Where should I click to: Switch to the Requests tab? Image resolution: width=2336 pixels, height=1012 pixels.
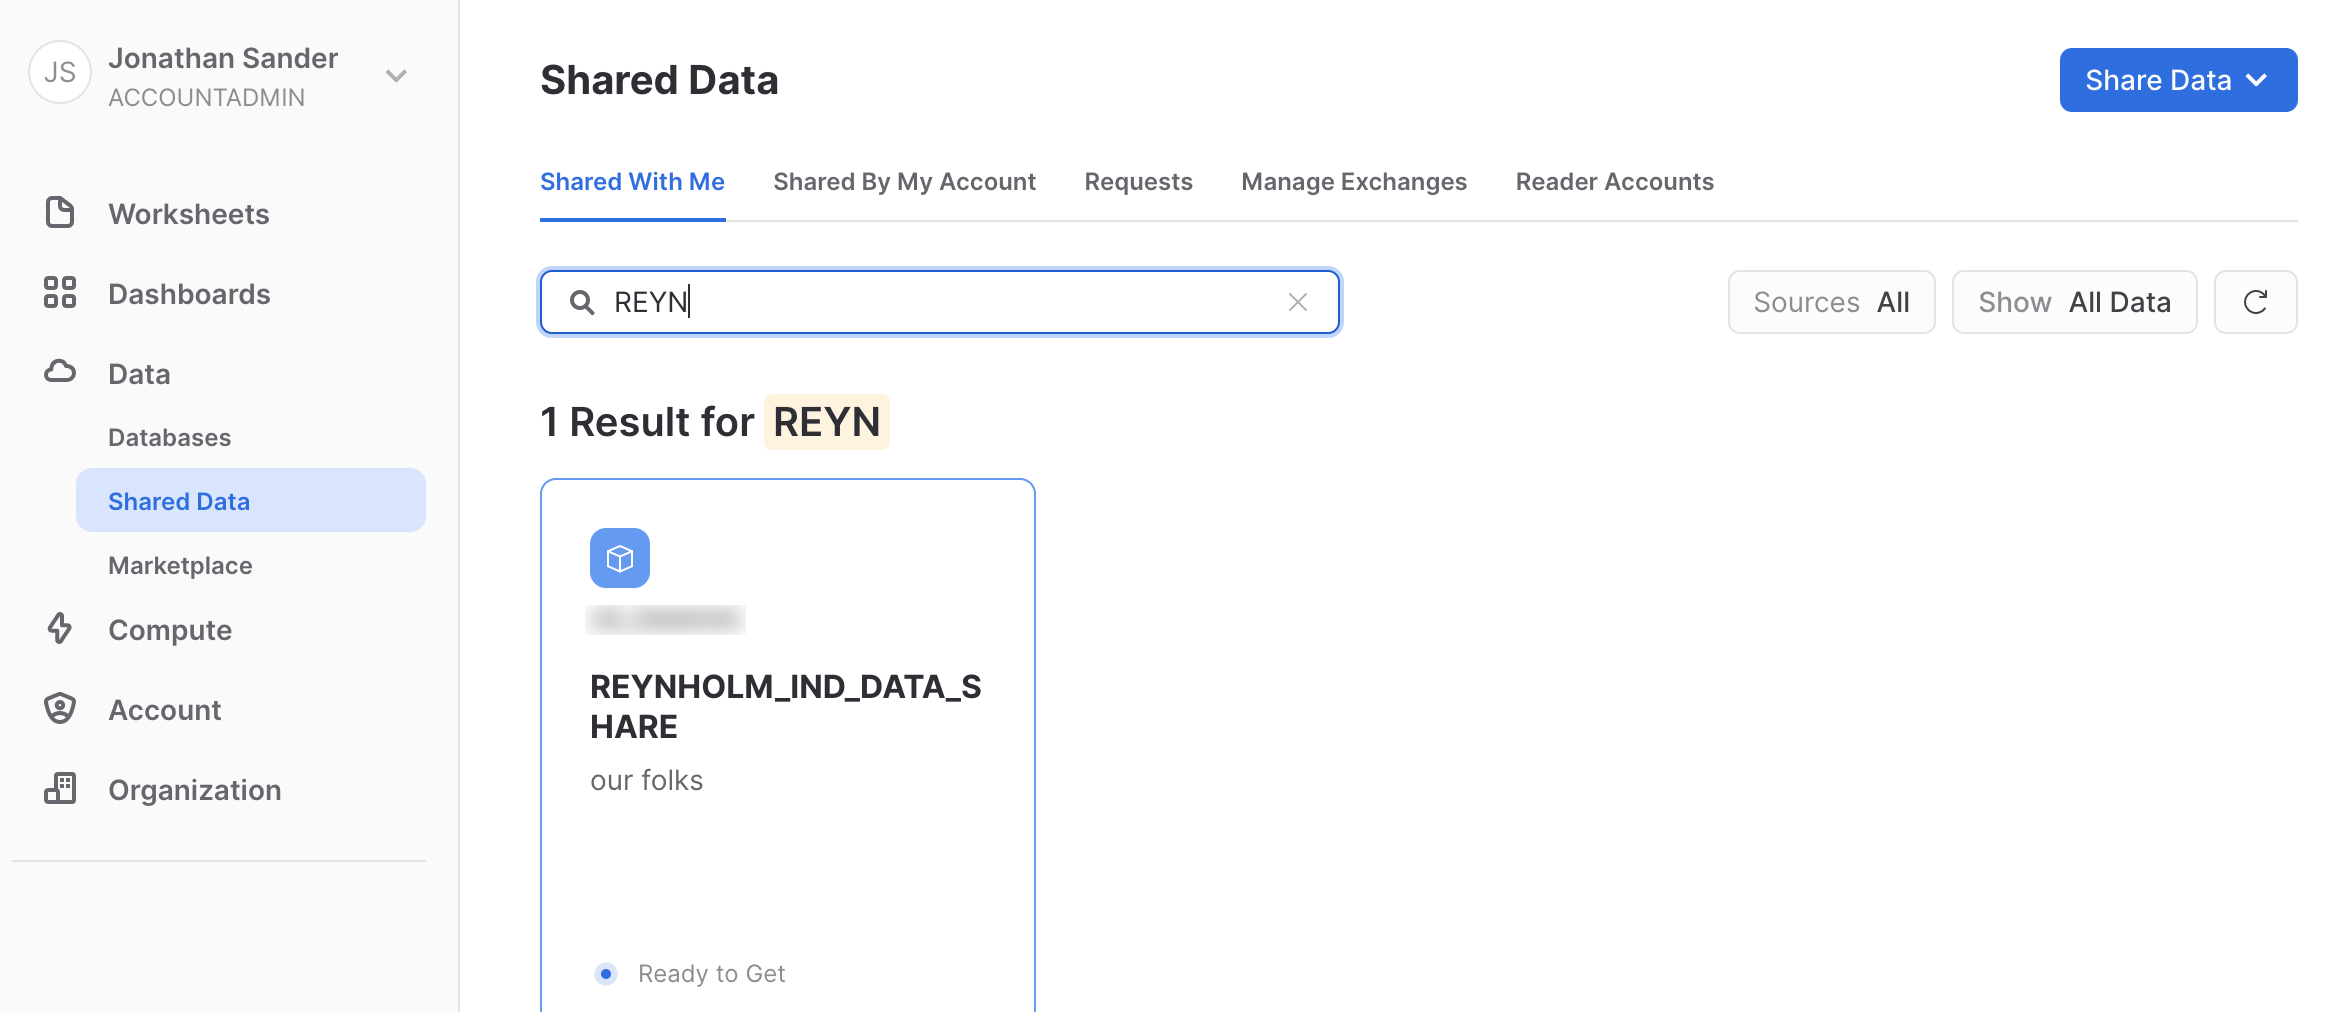[1138, 182]
